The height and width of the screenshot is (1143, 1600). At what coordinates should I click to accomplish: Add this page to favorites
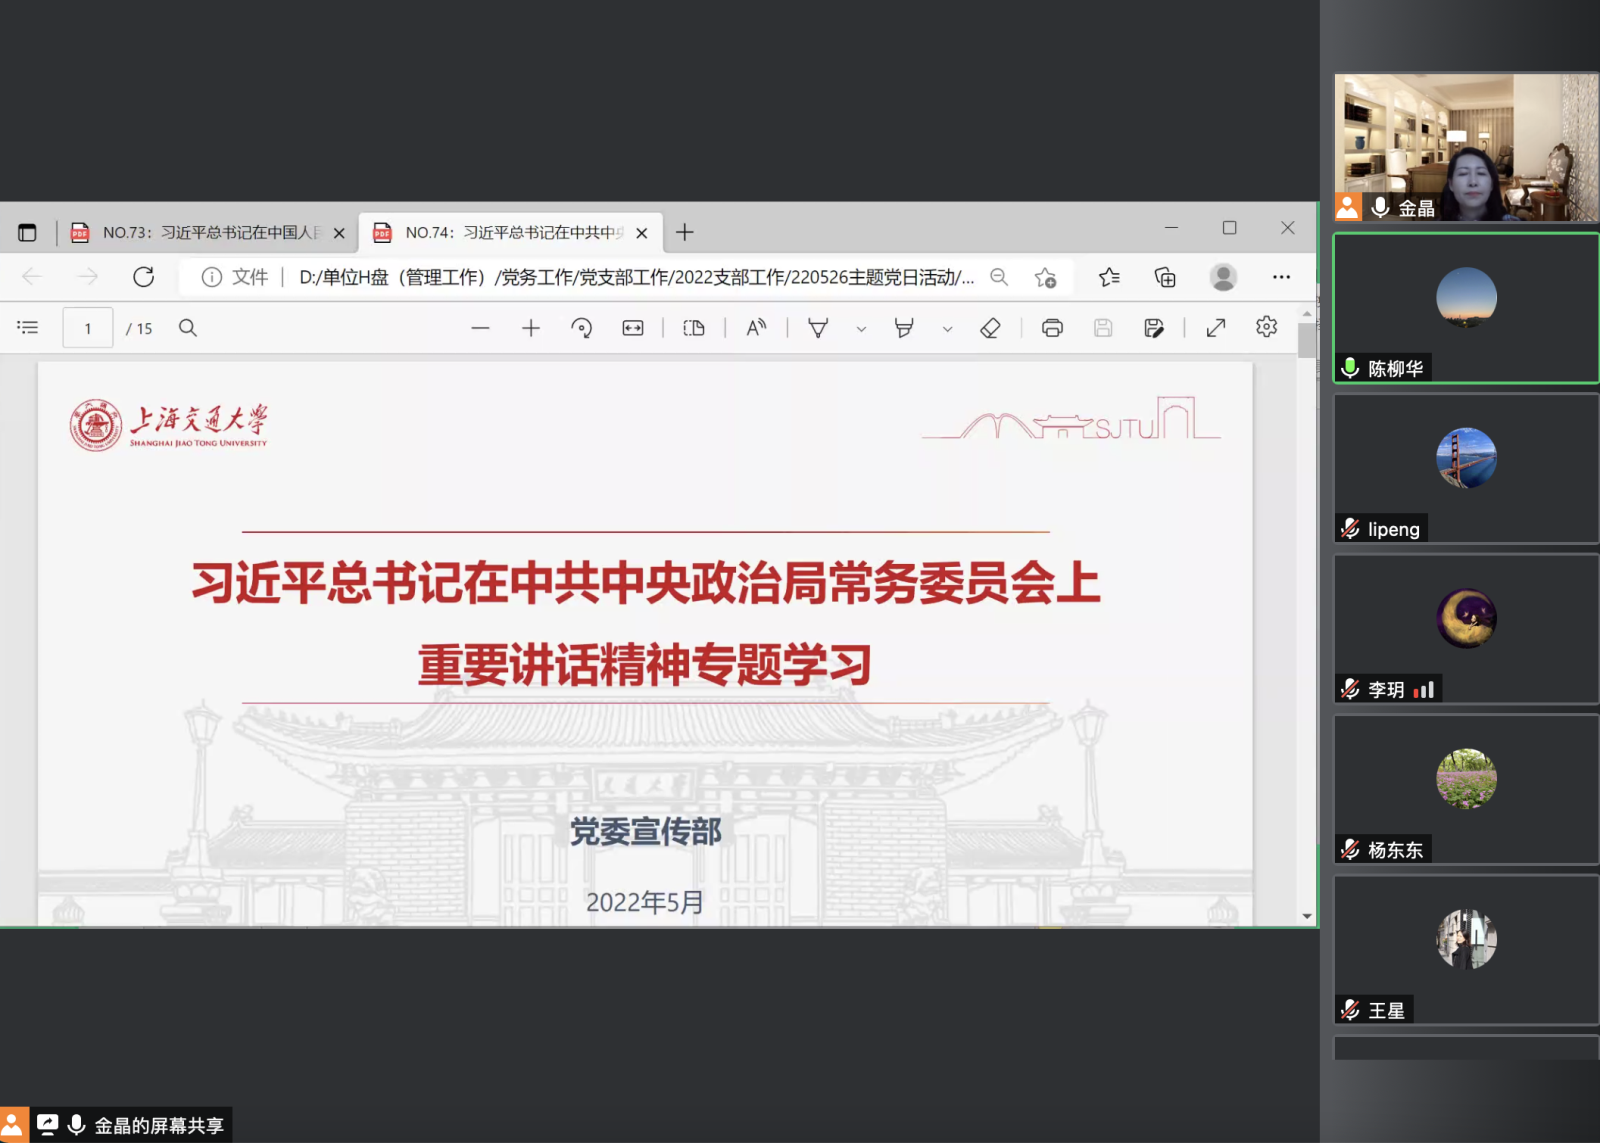(x=1046, y=277)
